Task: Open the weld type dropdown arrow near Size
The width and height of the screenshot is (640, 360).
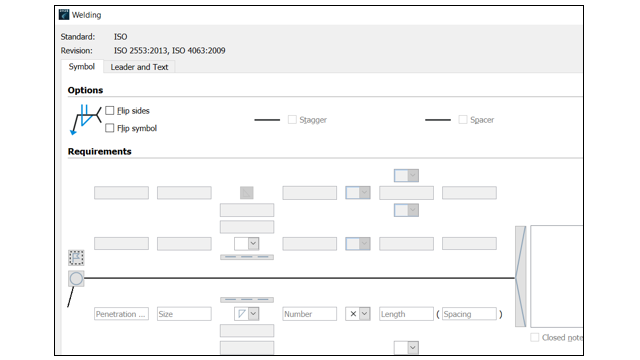Action: 253,314
